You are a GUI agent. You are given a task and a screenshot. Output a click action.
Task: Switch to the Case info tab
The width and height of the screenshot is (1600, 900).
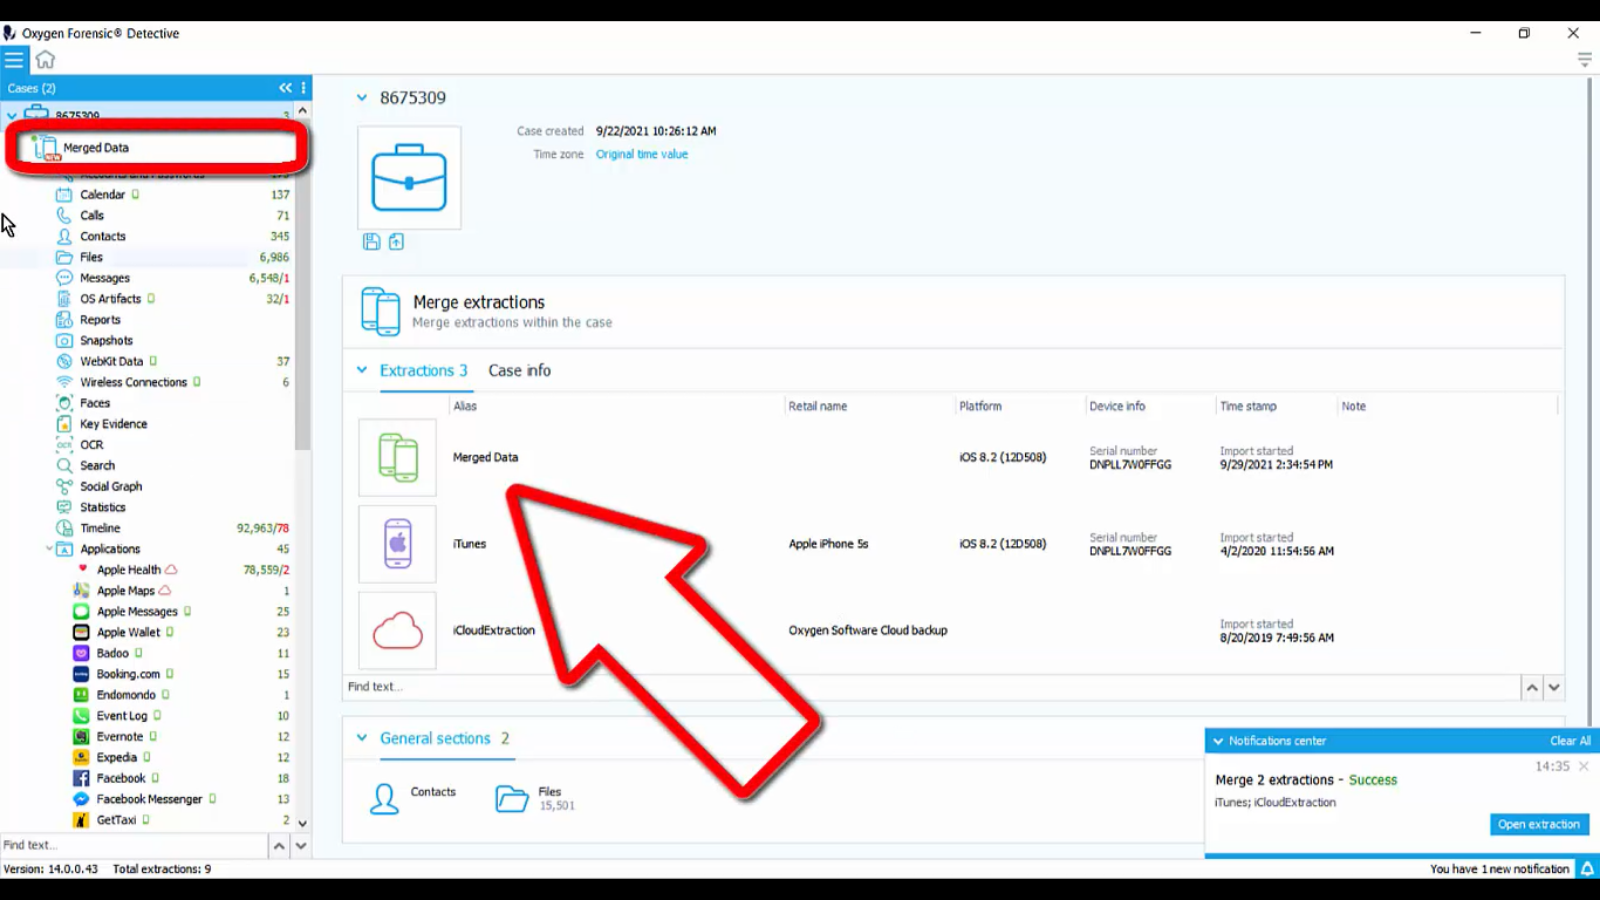pos(519,371)
